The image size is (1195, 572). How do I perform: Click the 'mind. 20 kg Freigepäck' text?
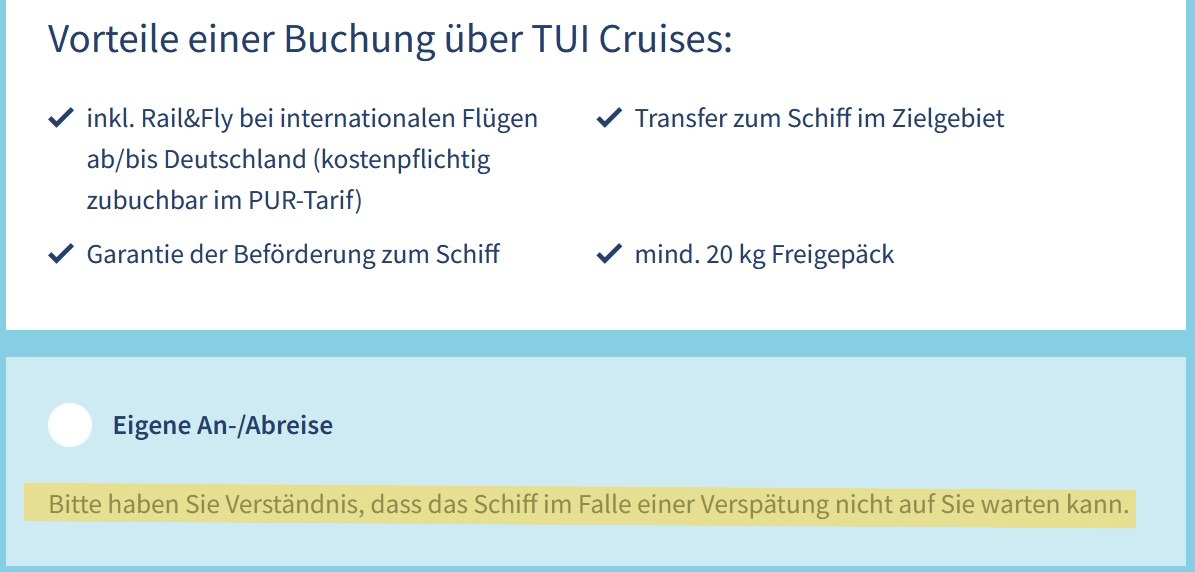click(764, 255)
